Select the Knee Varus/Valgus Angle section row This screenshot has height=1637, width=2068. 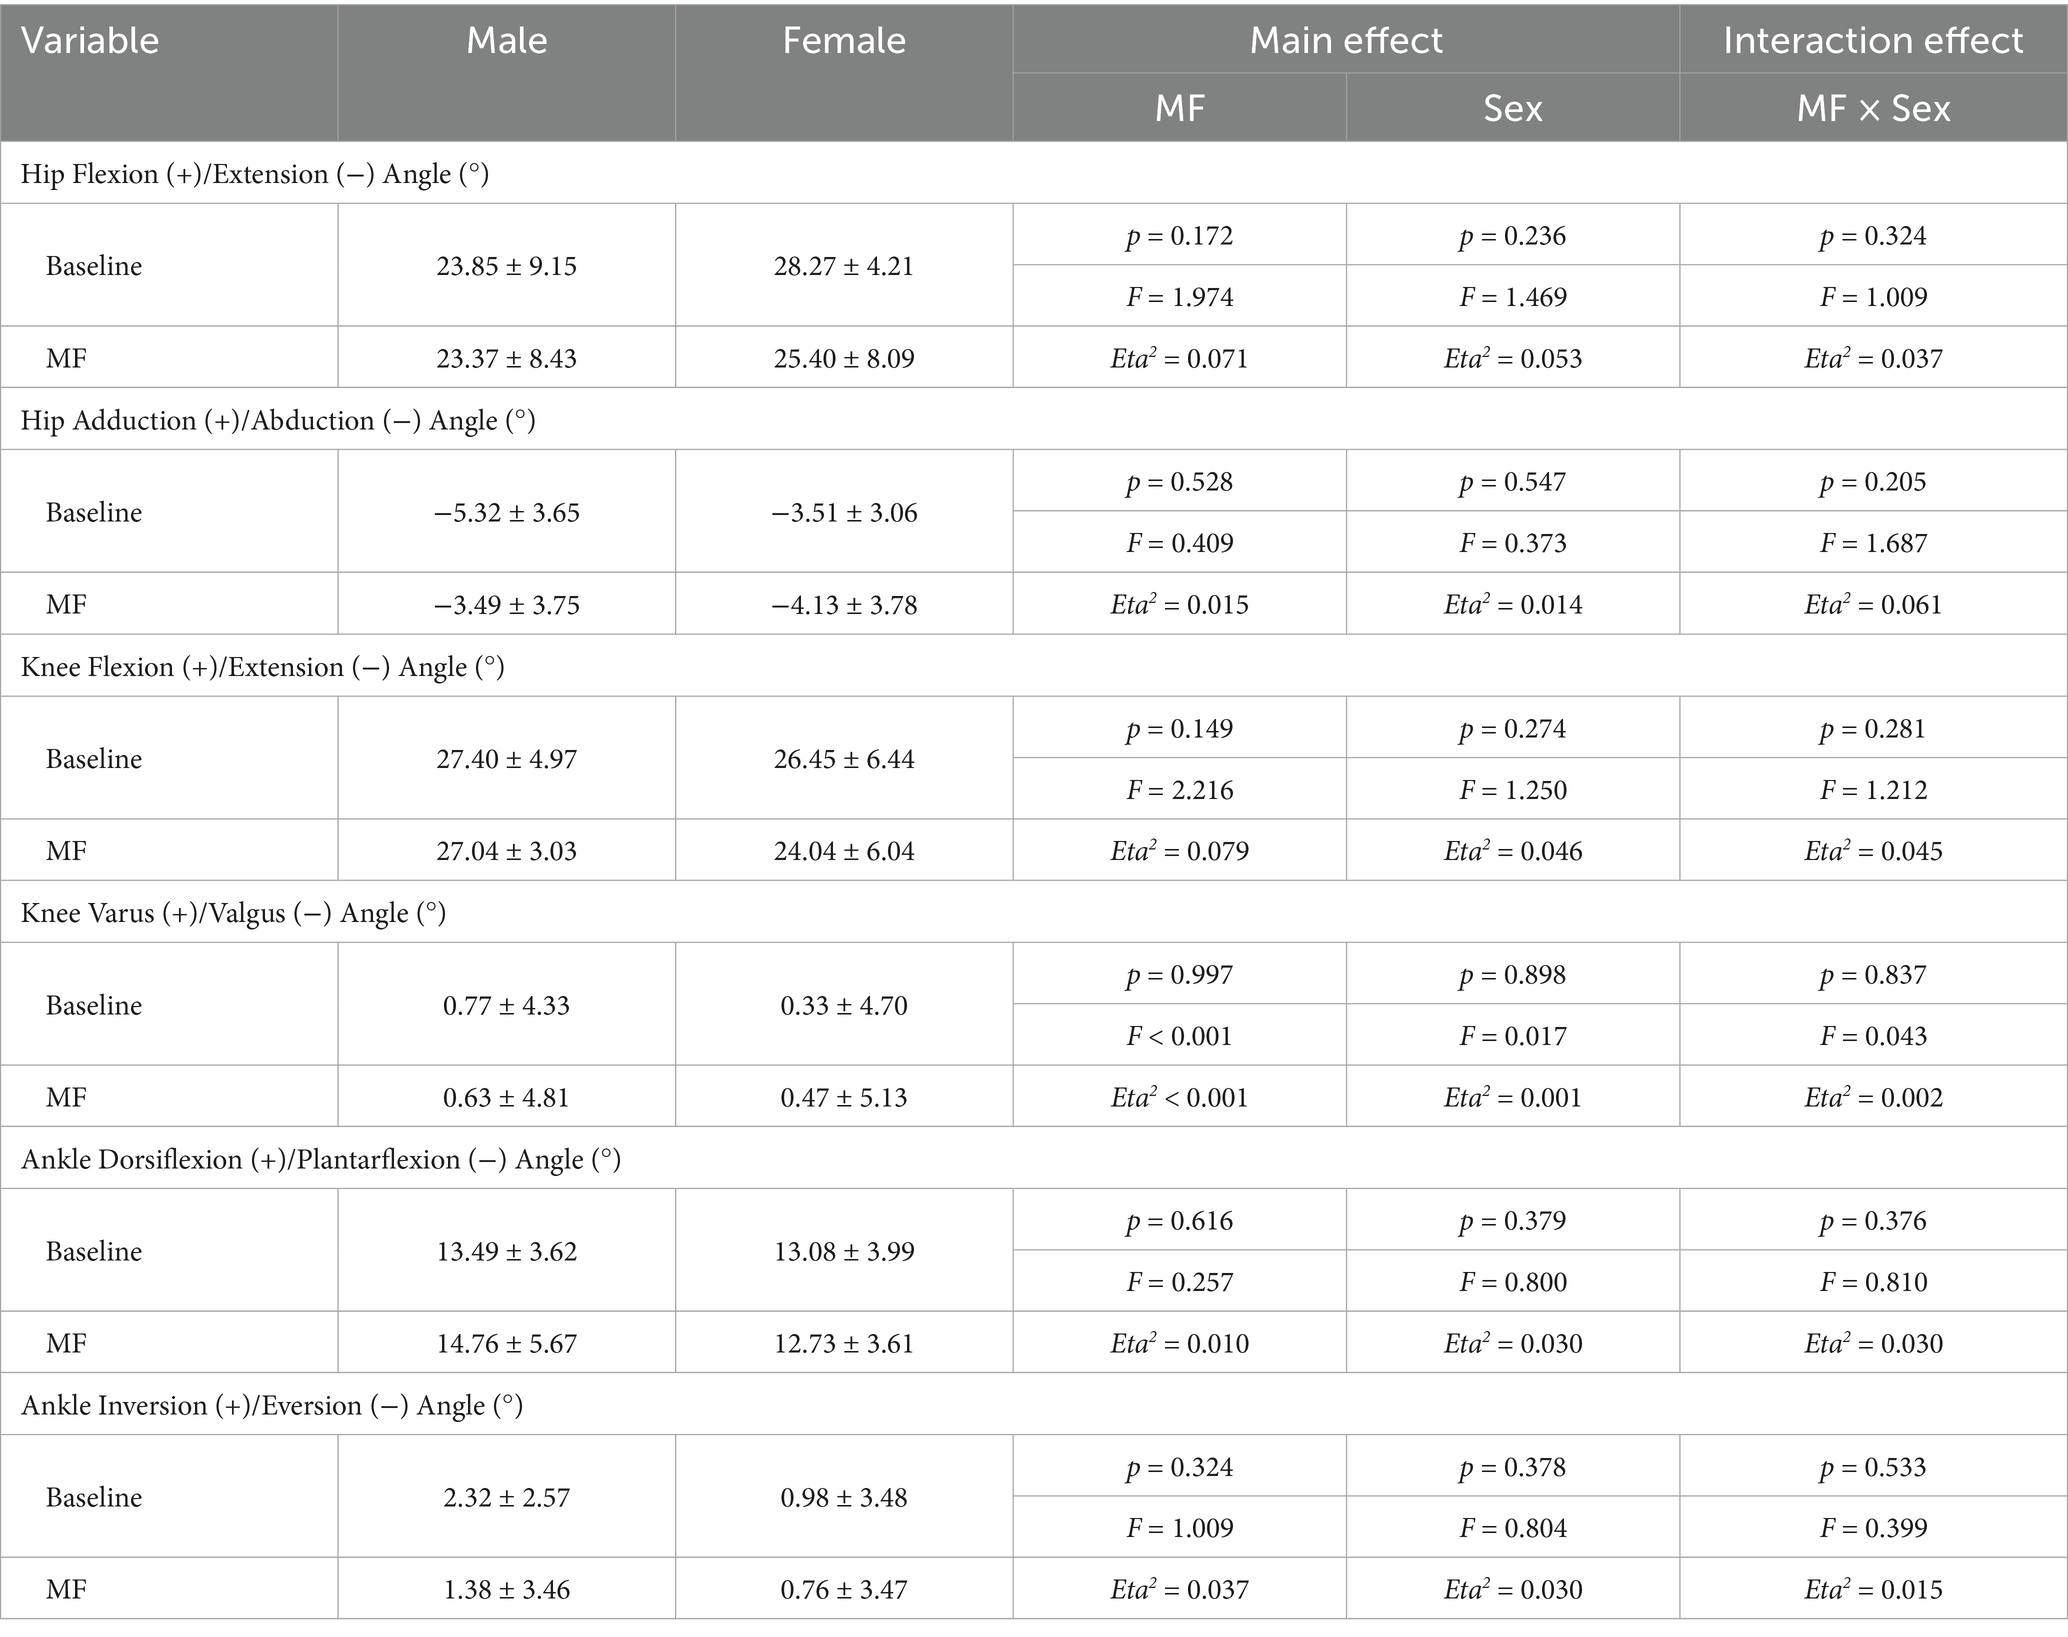coord(233,913)
